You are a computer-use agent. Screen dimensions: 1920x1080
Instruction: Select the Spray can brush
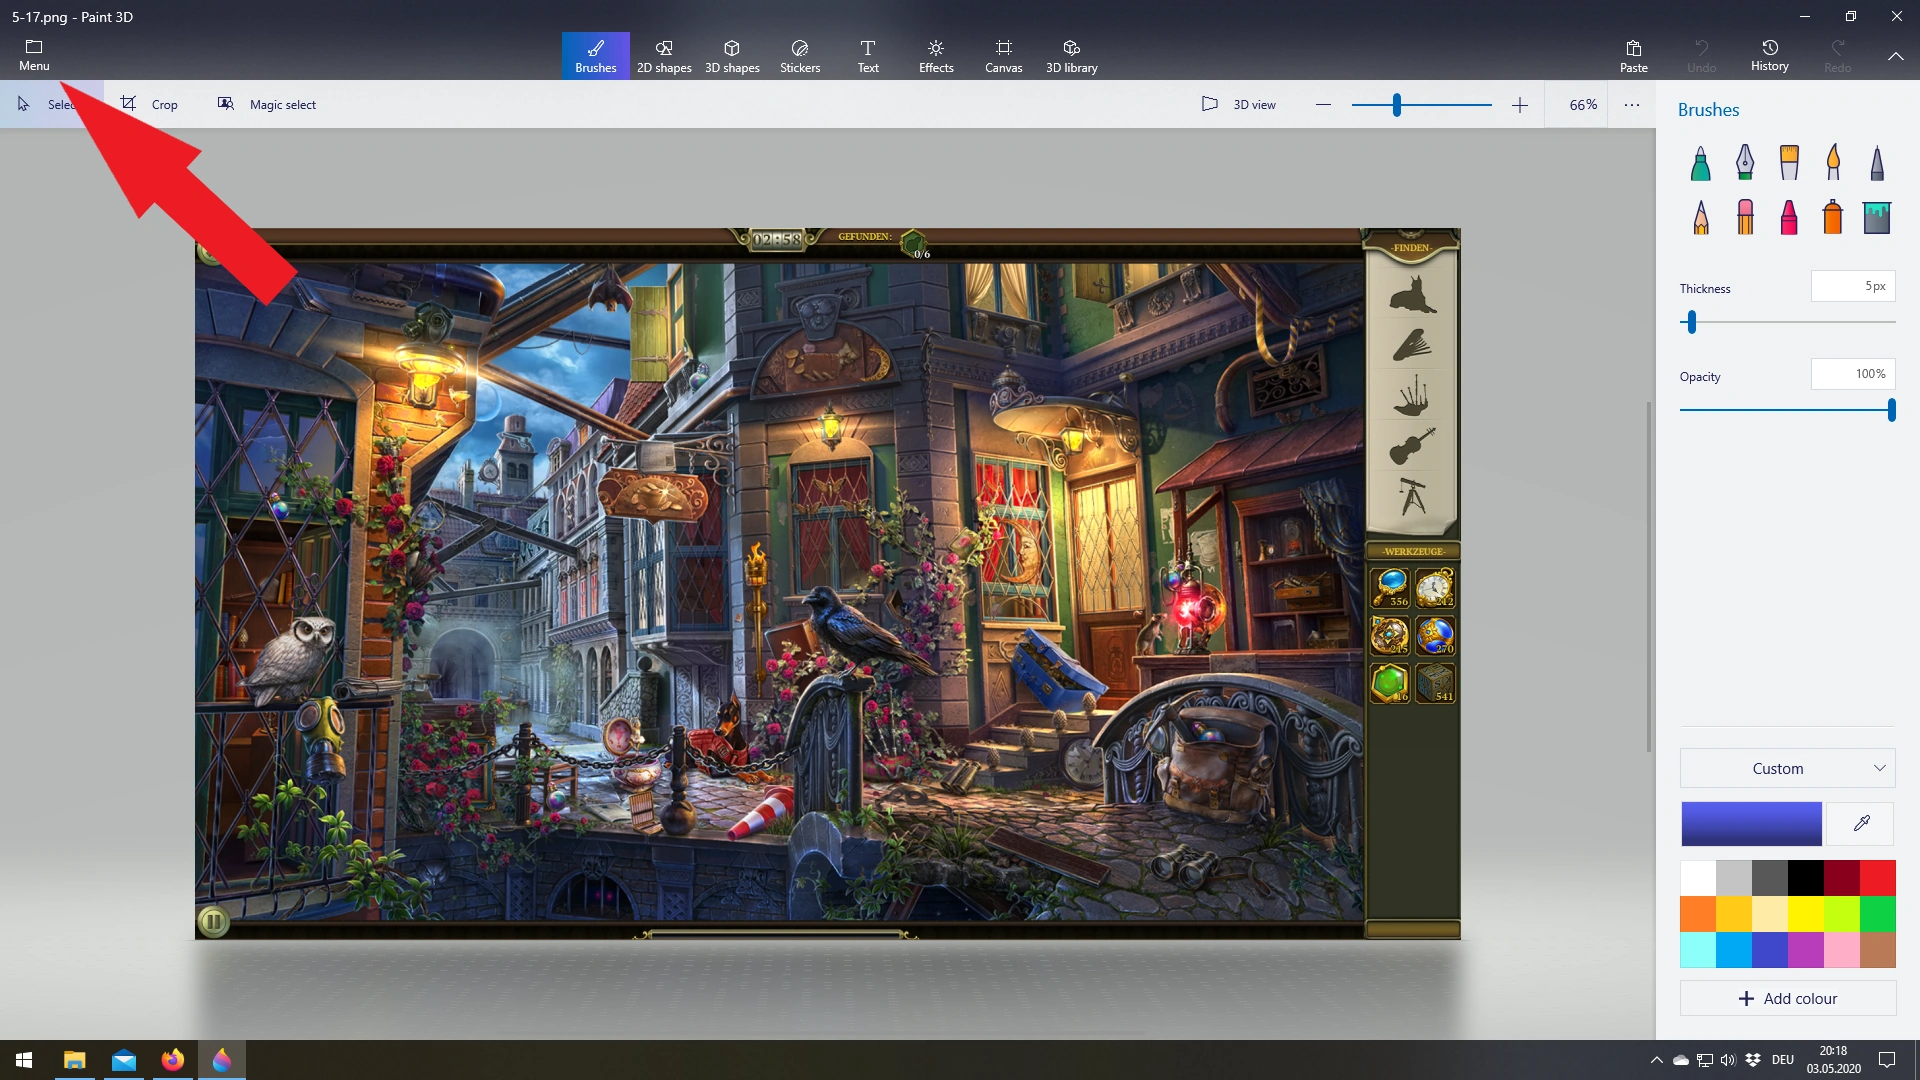1833,216
